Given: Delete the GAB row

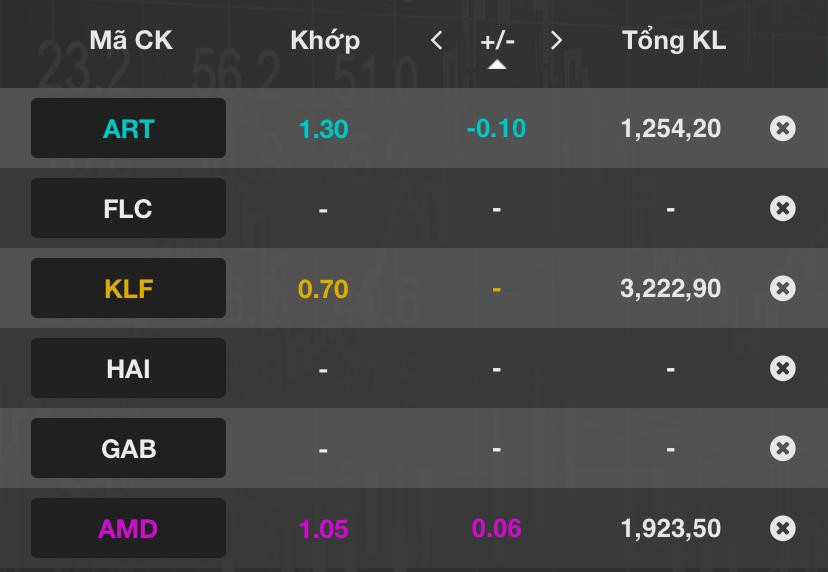Looking at the screenshot, I should [783, 448].
